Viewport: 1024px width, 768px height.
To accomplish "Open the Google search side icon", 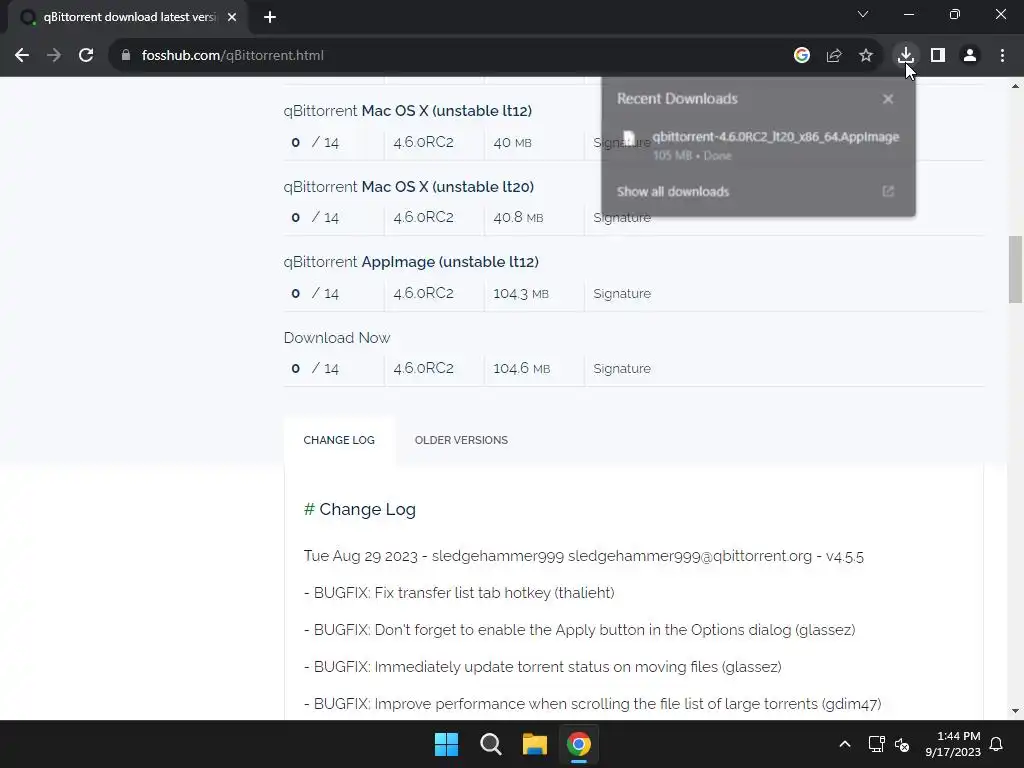I will click(x=801, y=56).
